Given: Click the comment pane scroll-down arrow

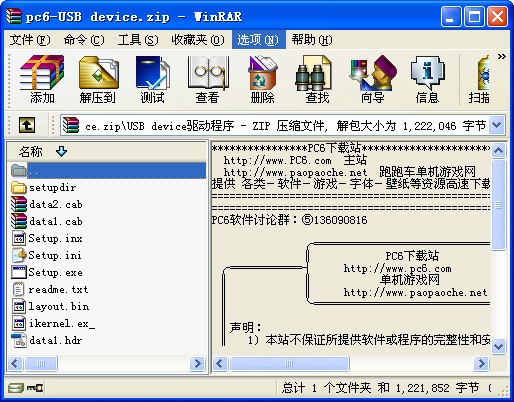Looking at the screenshot, I should 498,346.
